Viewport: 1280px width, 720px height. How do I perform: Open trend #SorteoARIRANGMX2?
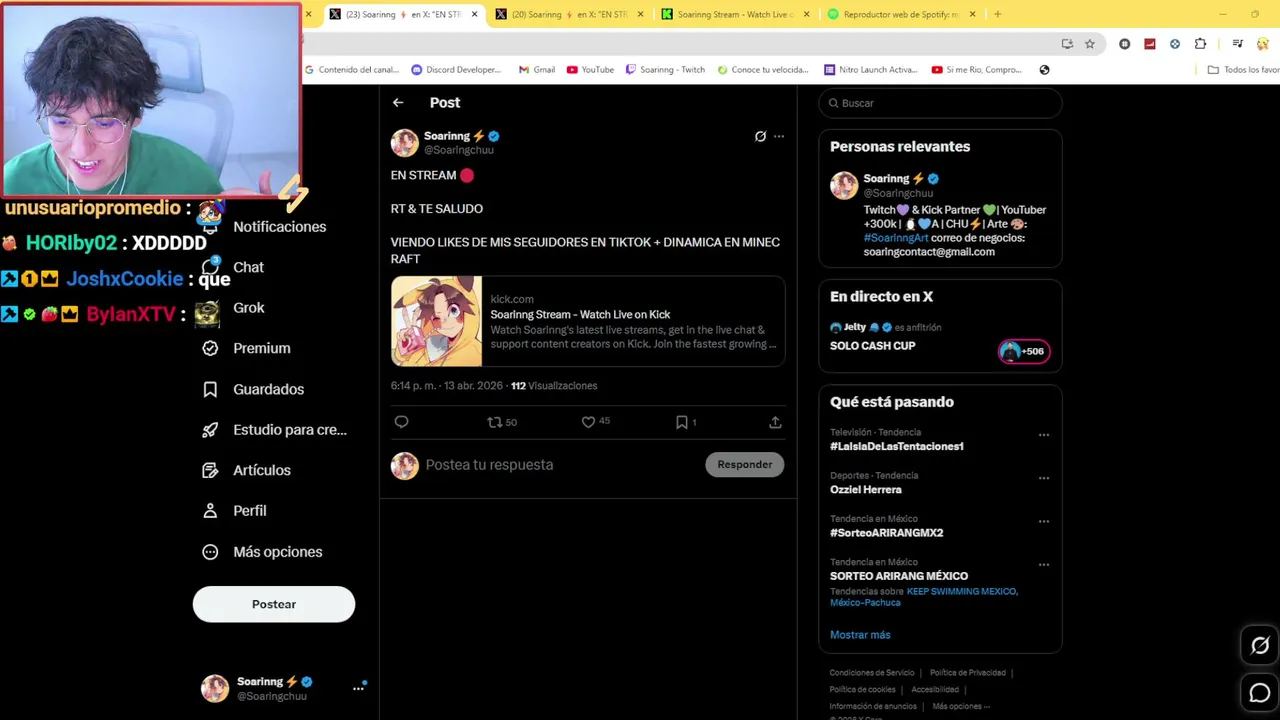(x=887, y=533)
